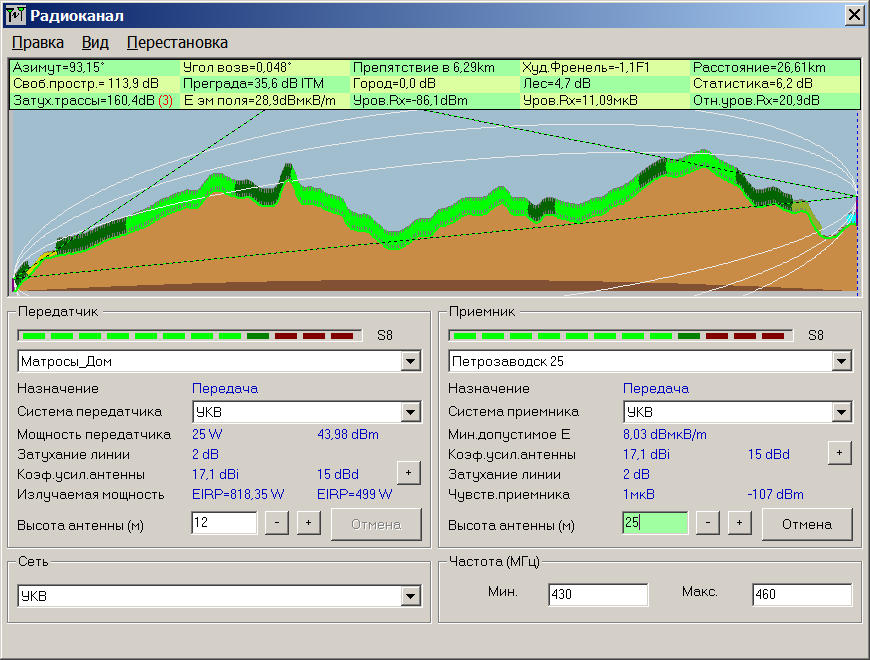Expand the Сеть network dropdown
Viewport: 870px width, 660px height.
click(x=410, y=597)
